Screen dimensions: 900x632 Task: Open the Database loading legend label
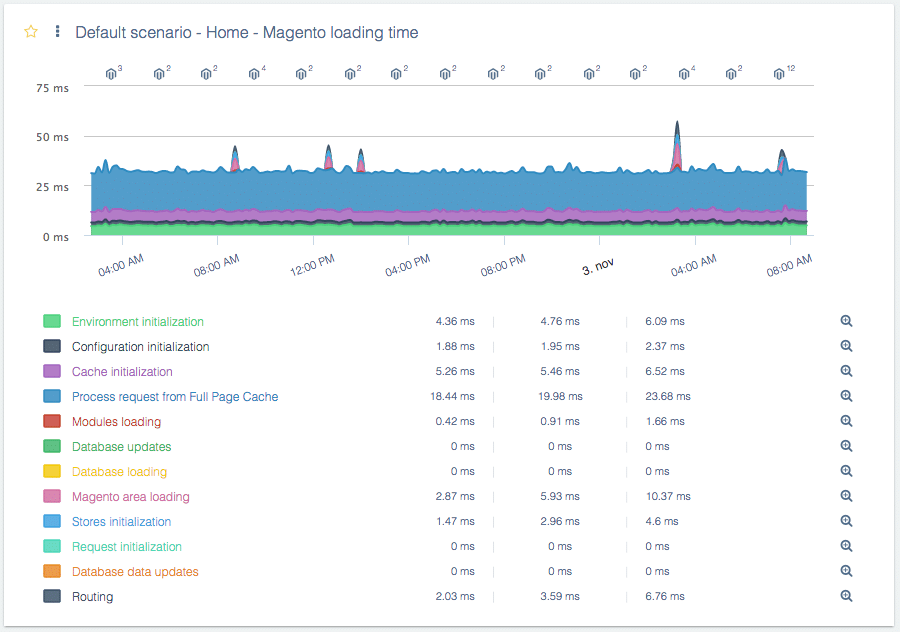[x=119, y=472]
